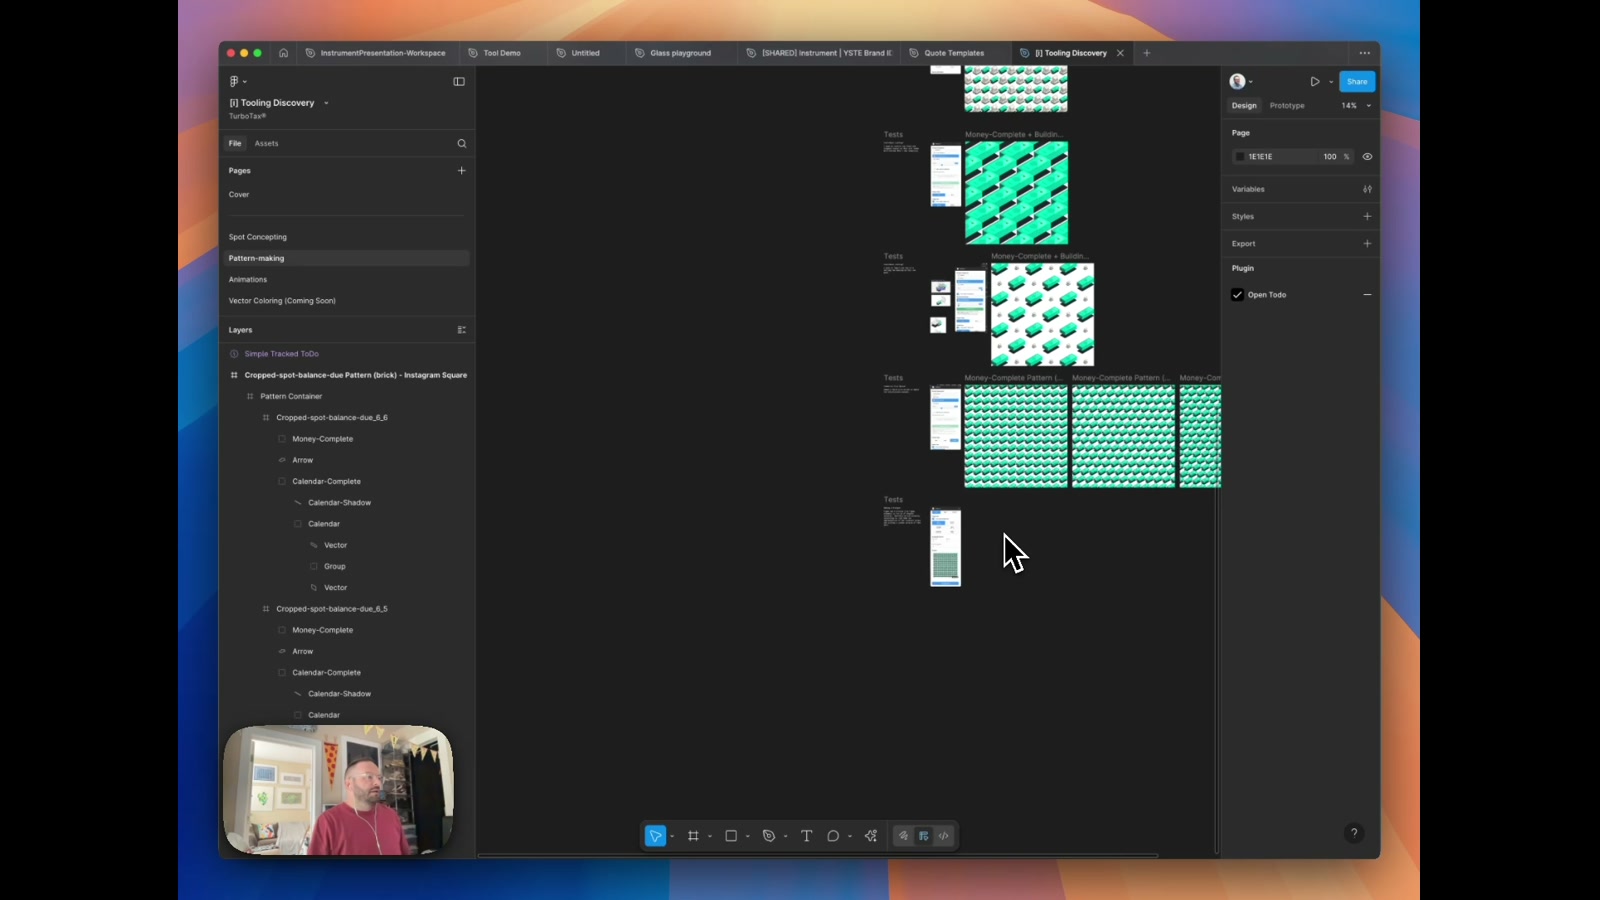Open the Prototype tab

point(1287,106)
